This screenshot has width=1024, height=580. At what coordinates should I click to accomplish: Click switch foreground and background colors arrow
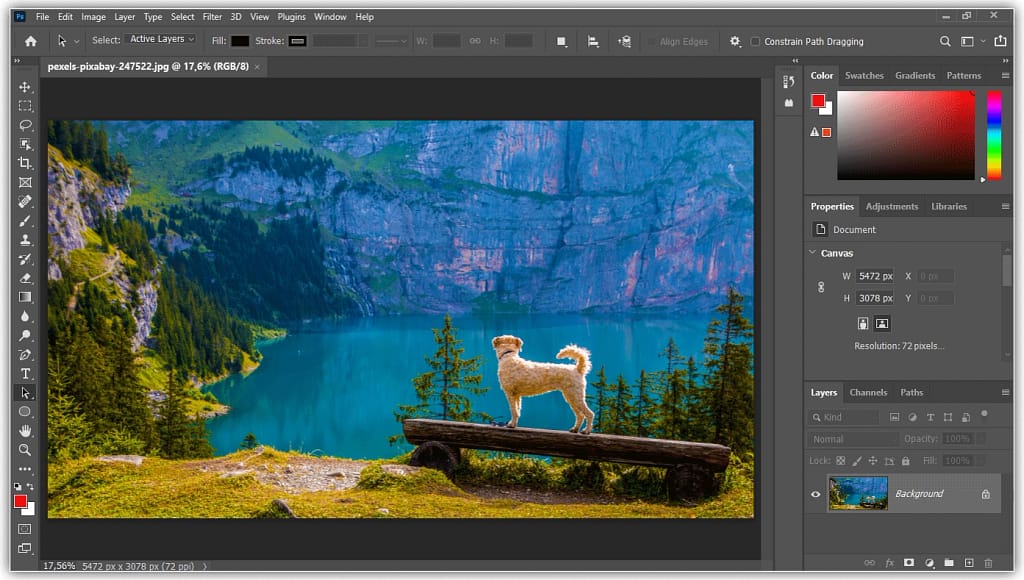[30, 487]
